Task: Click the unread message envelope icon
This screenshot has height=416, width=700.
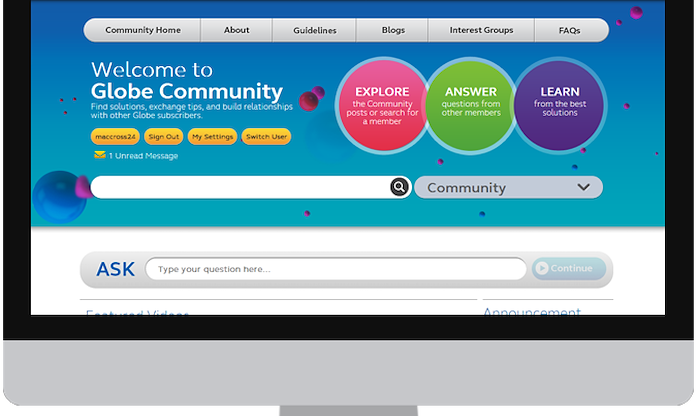Action: tap(100, 155)
